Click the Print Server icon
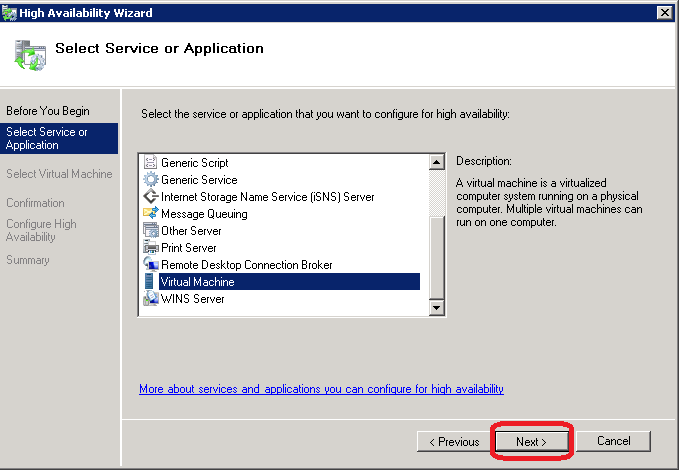 pos(151,248)
